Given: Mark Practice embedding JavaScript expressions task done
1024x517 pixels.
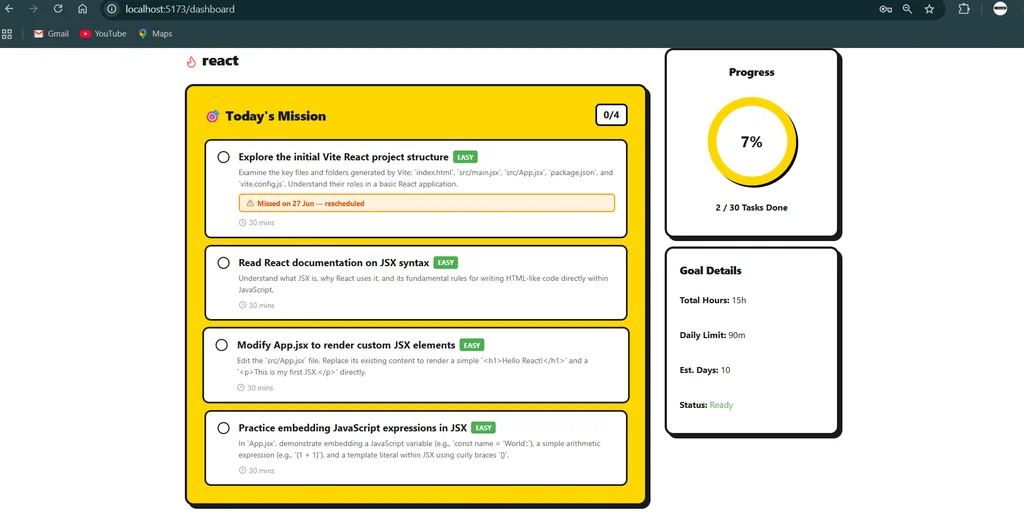Looking at the screenshot, I should click(x=223, y=428).
